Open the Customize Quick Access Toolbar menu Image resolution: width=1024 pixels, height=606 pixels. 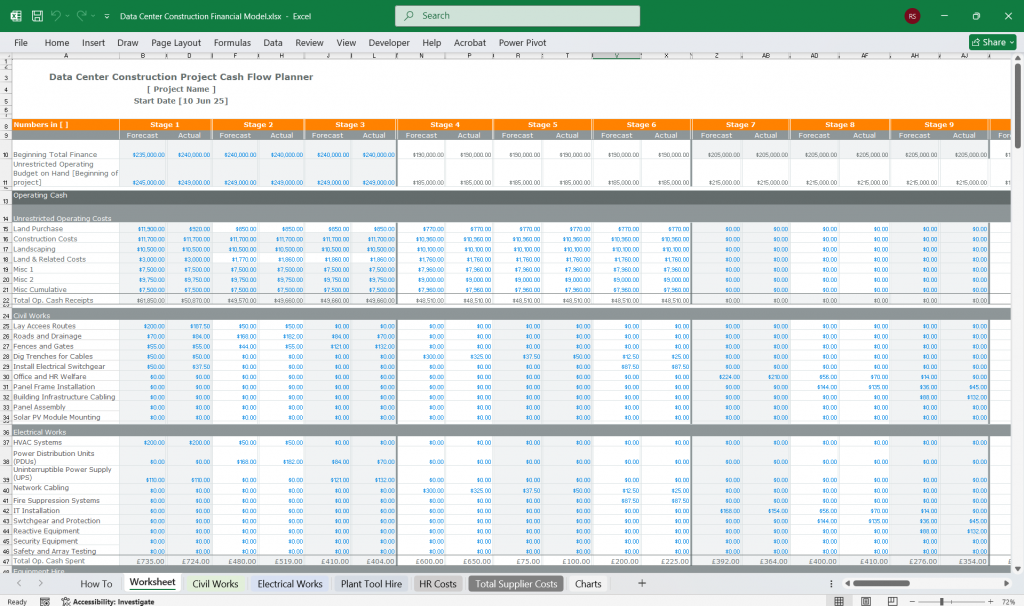coord(106,15)
